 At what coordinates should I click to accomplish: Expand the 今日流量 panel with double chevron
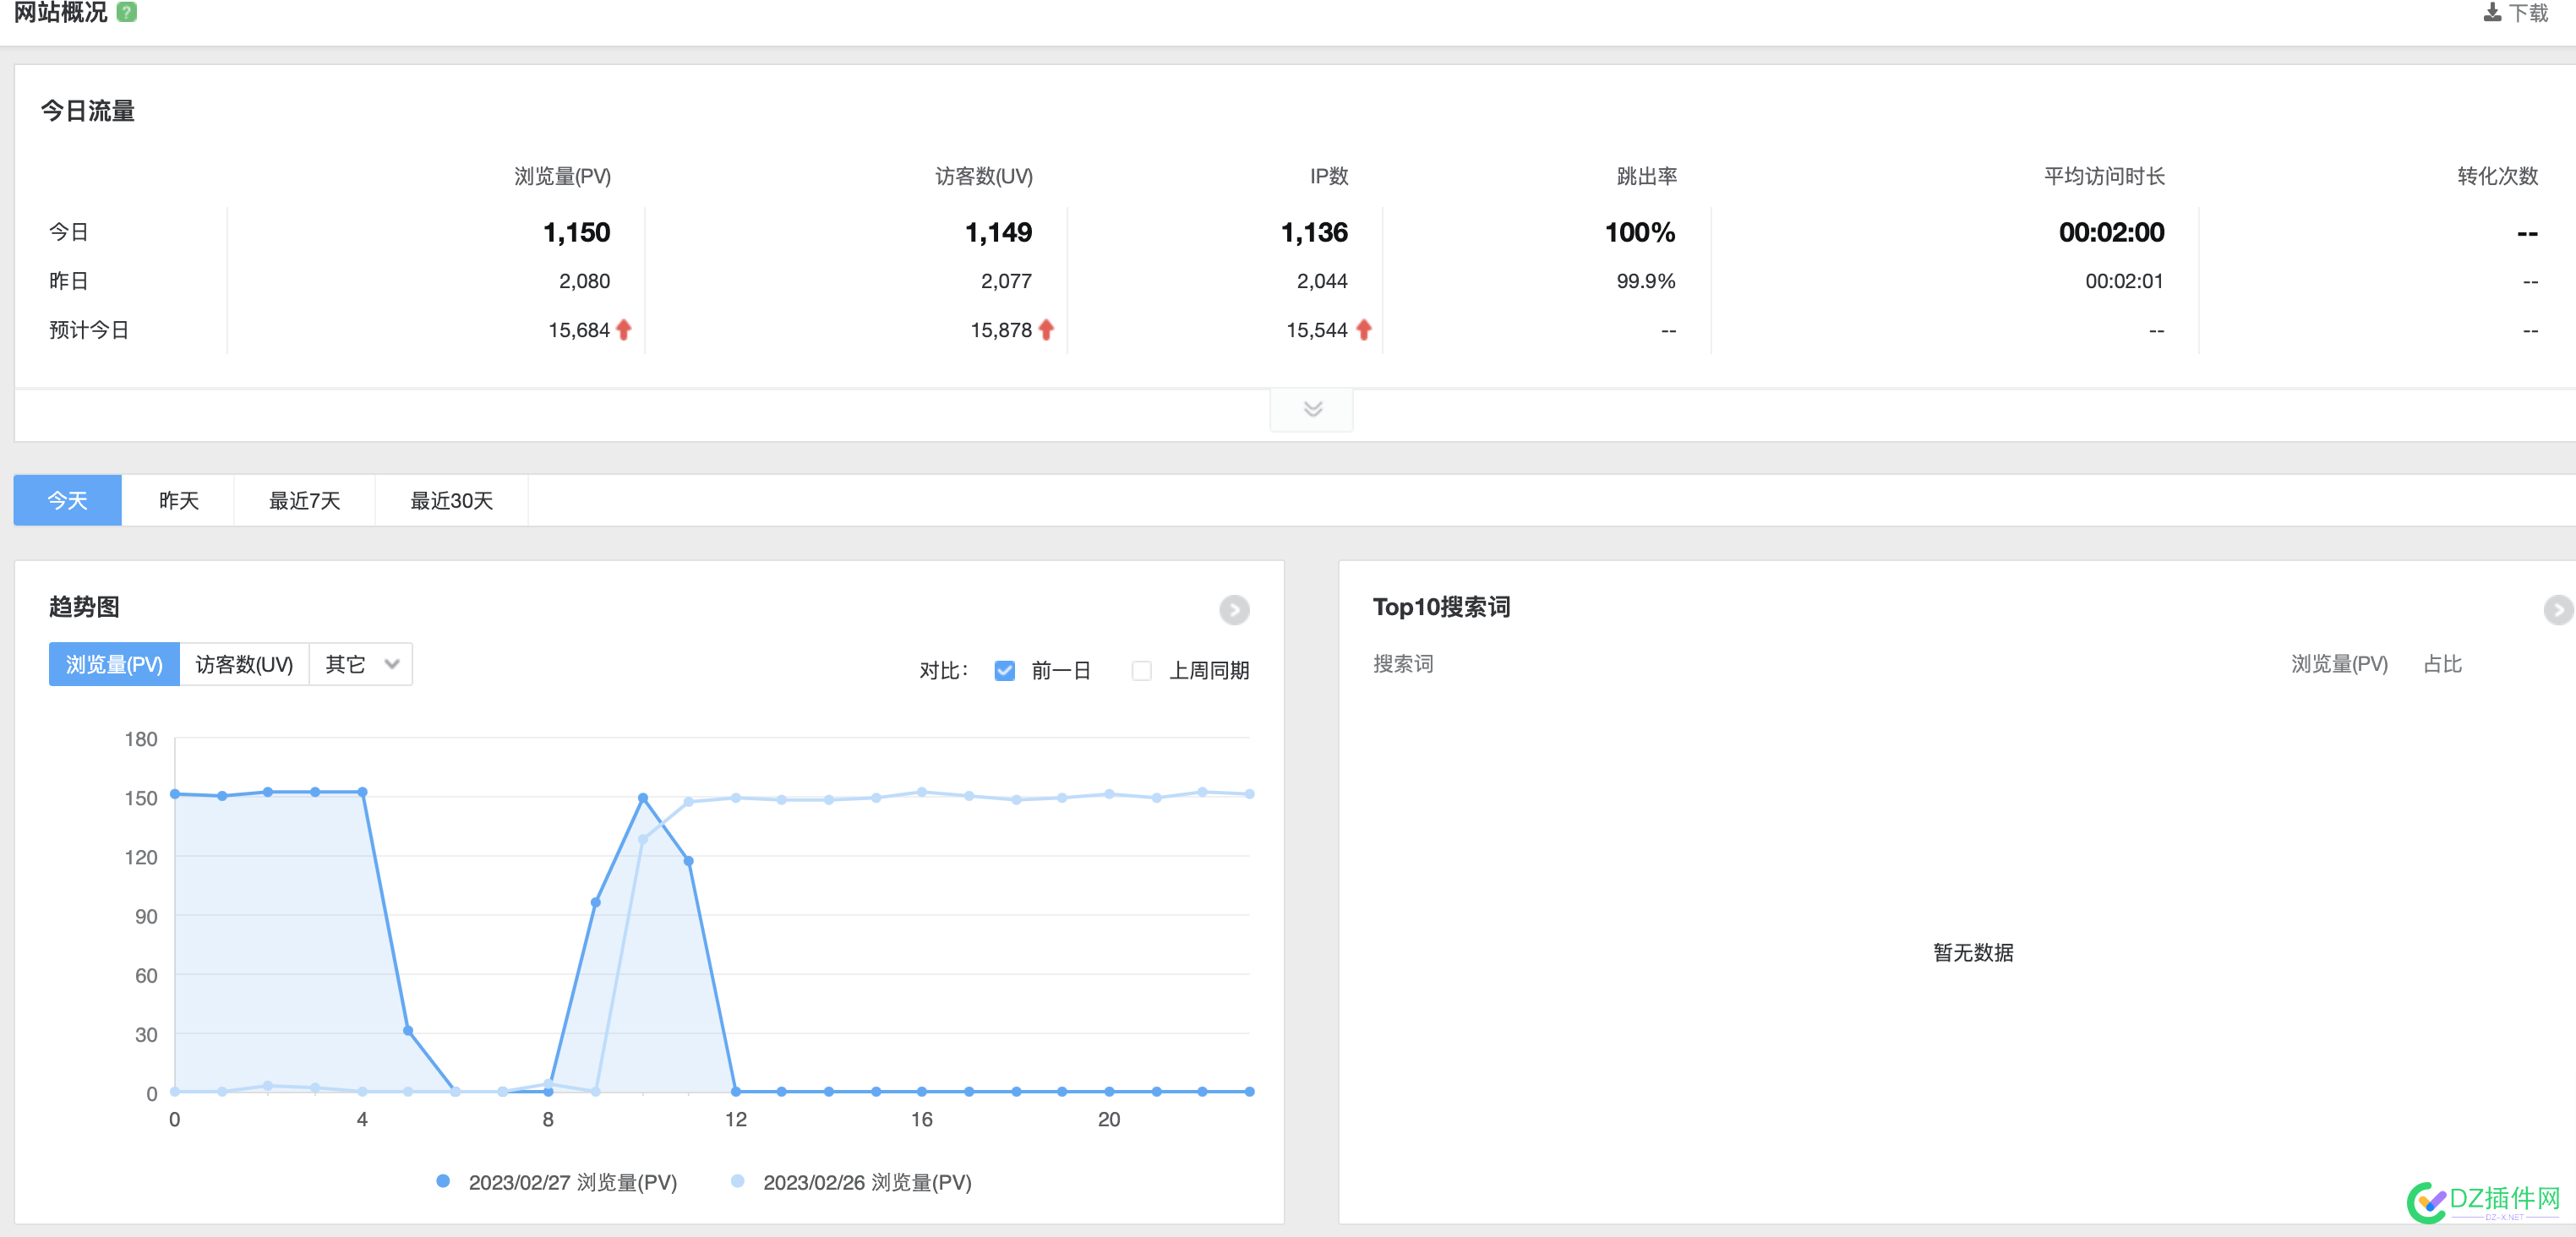coord(1312,409)
